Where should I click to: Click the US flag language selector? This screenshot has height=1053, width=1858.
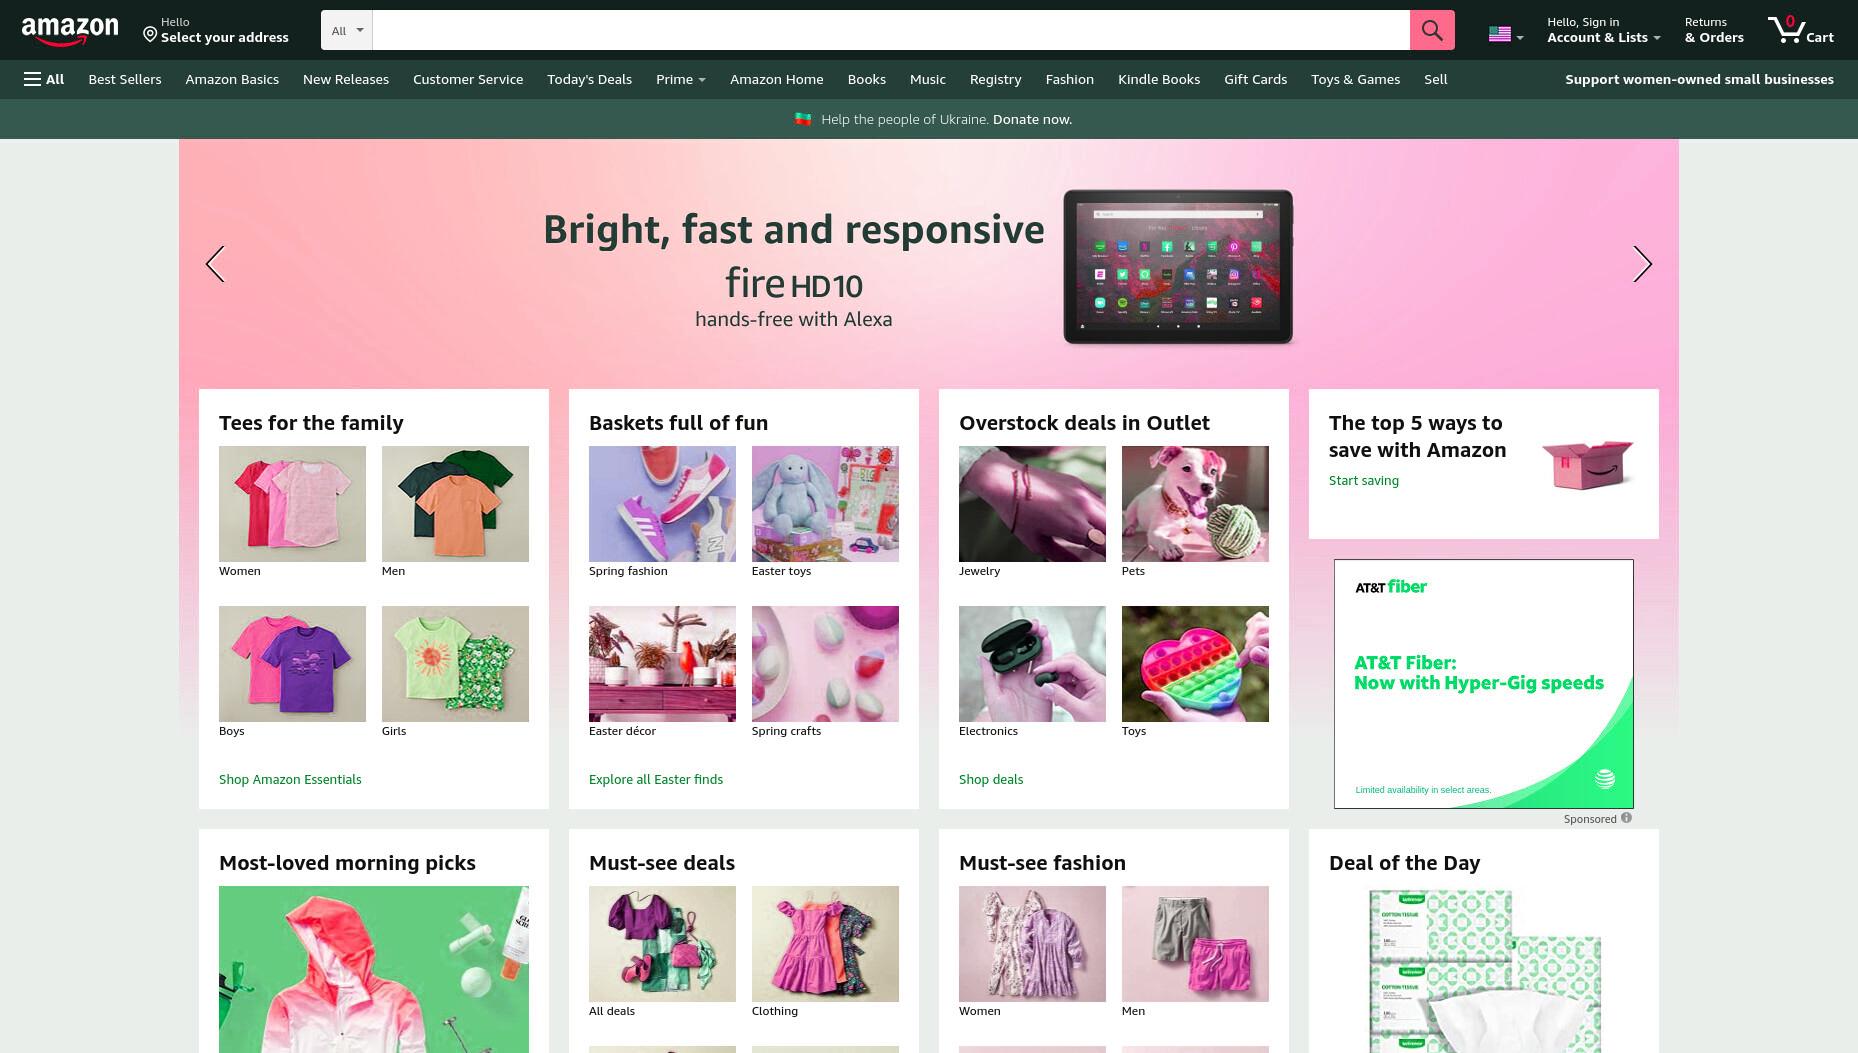(x=1506, y=35)
